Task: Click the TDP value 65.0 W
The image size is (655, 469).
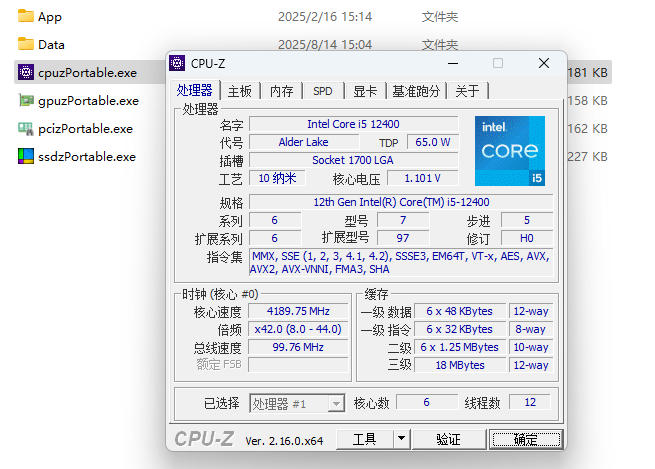Action: [x=433, y=142]
